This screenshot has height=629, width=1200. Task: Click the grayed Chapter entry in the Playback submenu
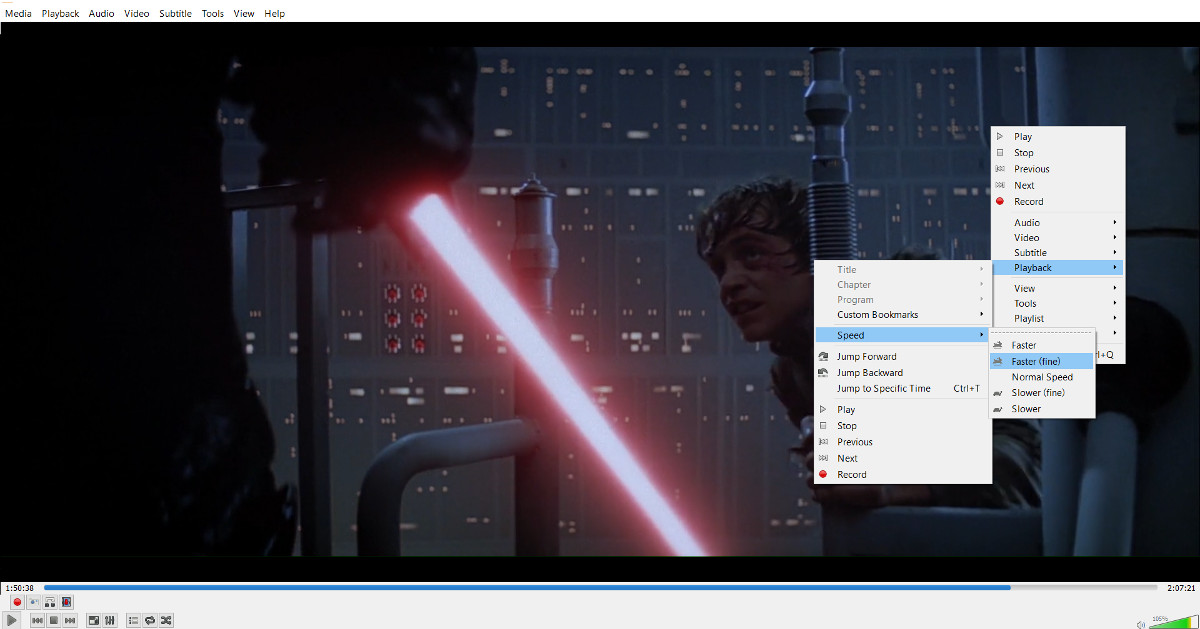903,285
